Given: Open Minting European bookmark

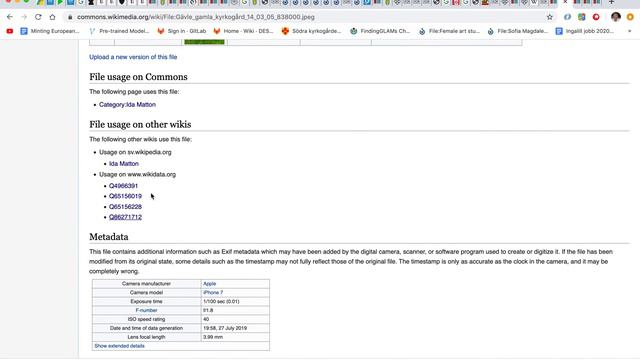Looking at the screenshot, I should (50, 31).
